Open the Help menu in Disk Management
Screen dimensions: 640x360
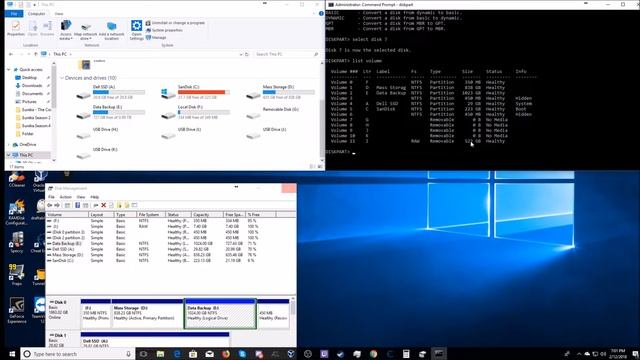click(x=94, y=197)
